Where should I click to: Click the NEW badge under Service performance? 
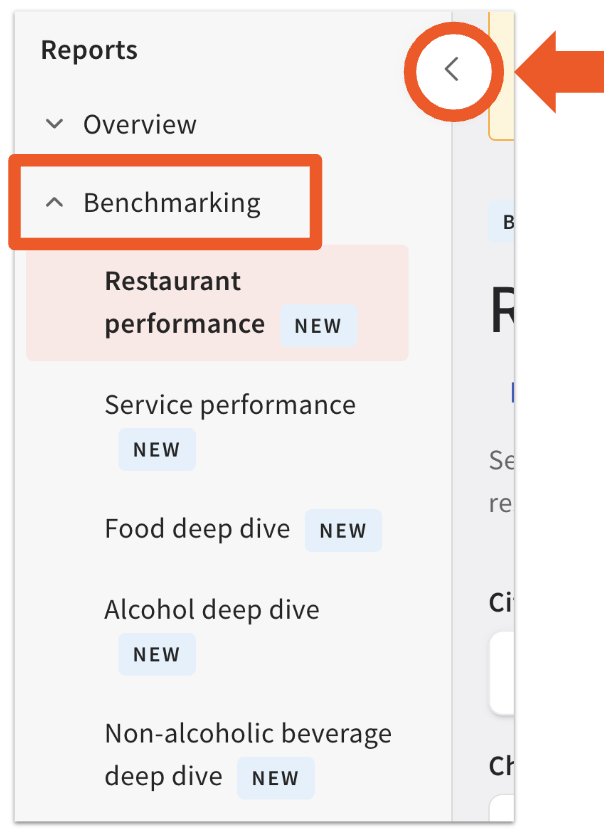pyautogui.click(x=157, y=450)
